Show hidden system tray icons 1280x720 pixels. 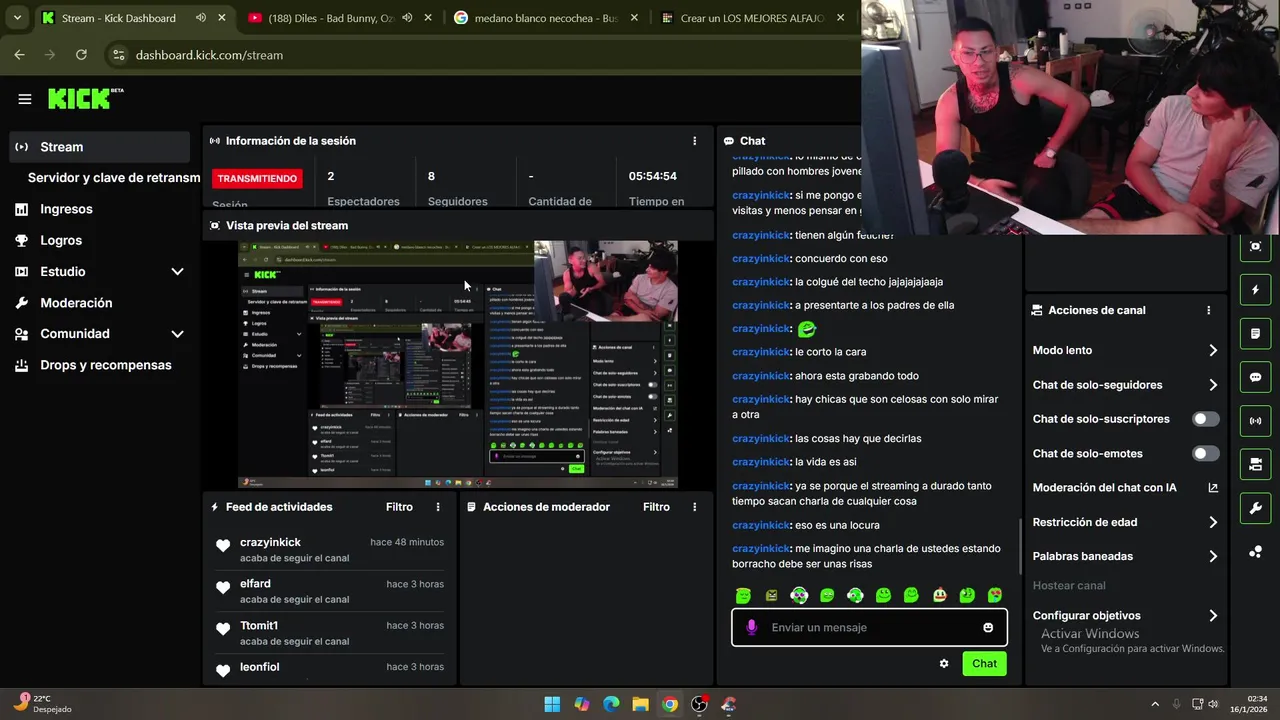pyautogui.click(x=1155, y=704)
